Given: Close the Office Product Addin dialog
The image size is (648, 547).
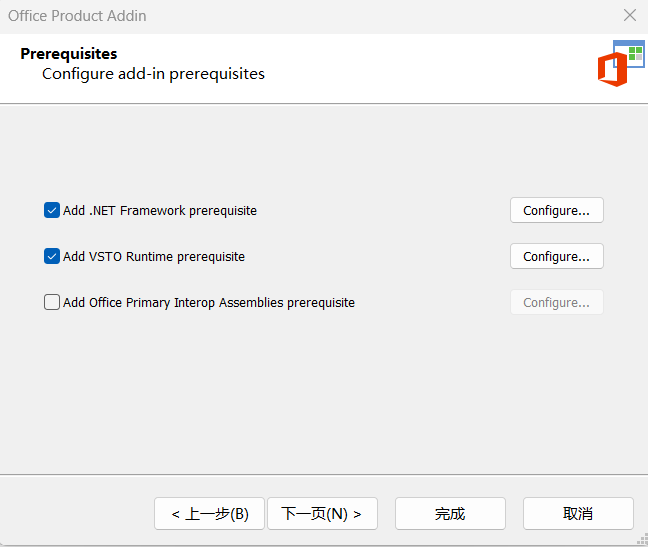Looking at the screenshot, I should (x=629, y=16).
